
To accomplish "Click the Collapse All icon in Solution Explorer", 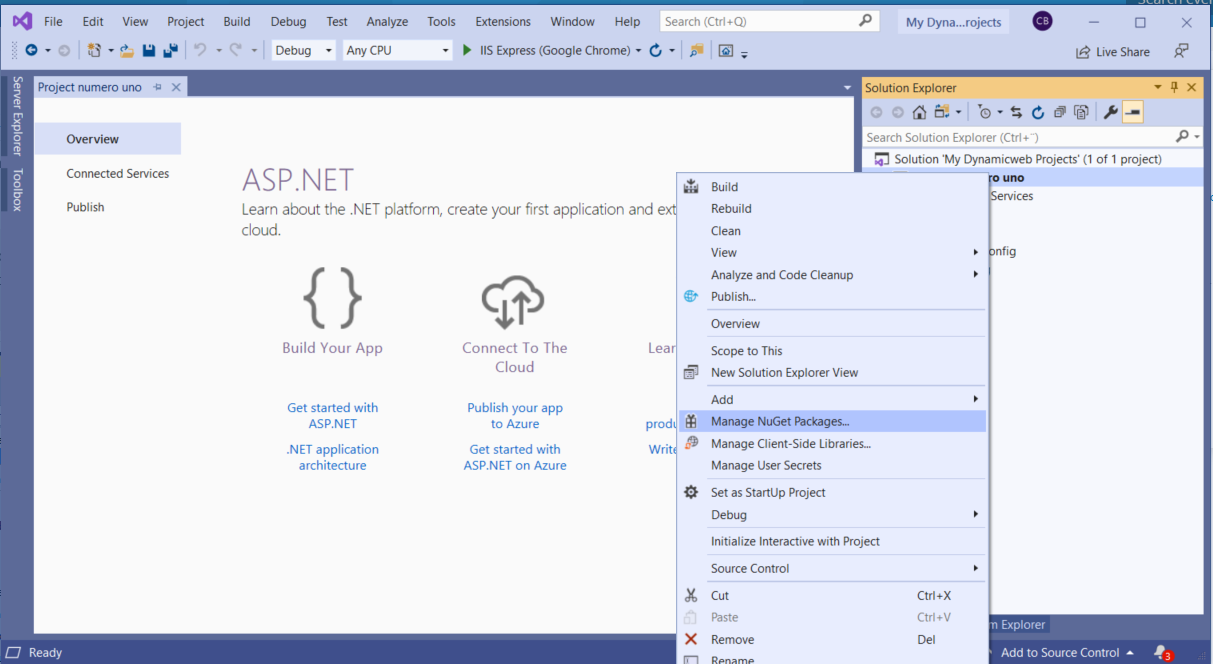I will (x=1059, y=113).
